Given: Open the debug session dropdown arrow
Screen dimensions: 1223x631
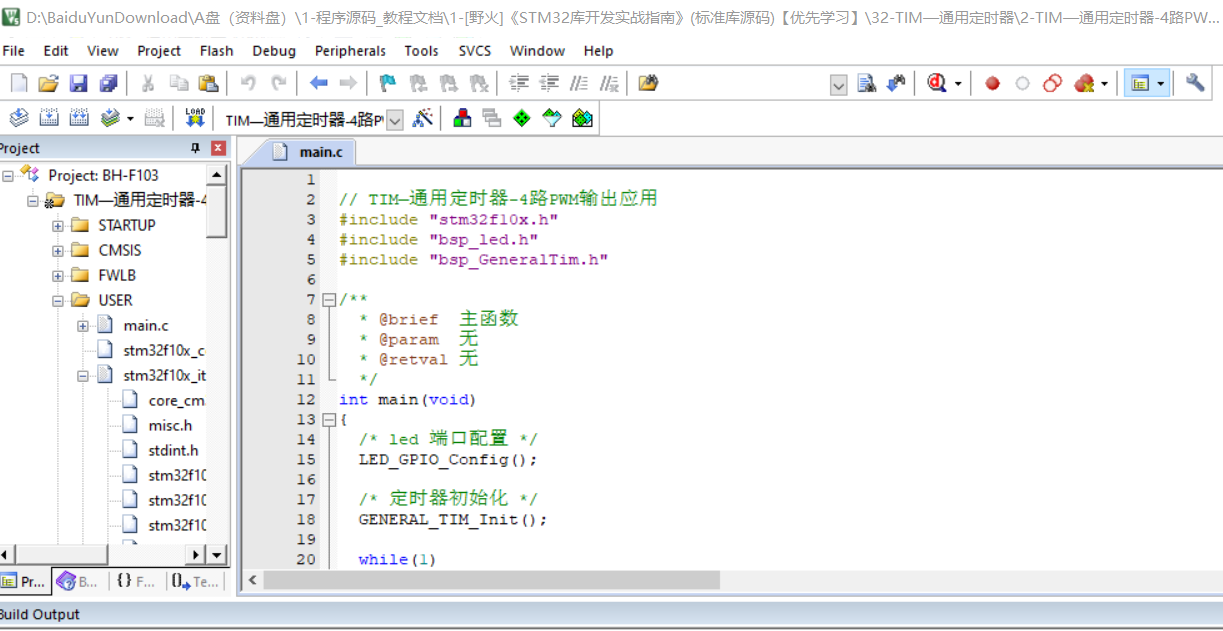Looking at the screenshot, I should (x=958, y=84).
